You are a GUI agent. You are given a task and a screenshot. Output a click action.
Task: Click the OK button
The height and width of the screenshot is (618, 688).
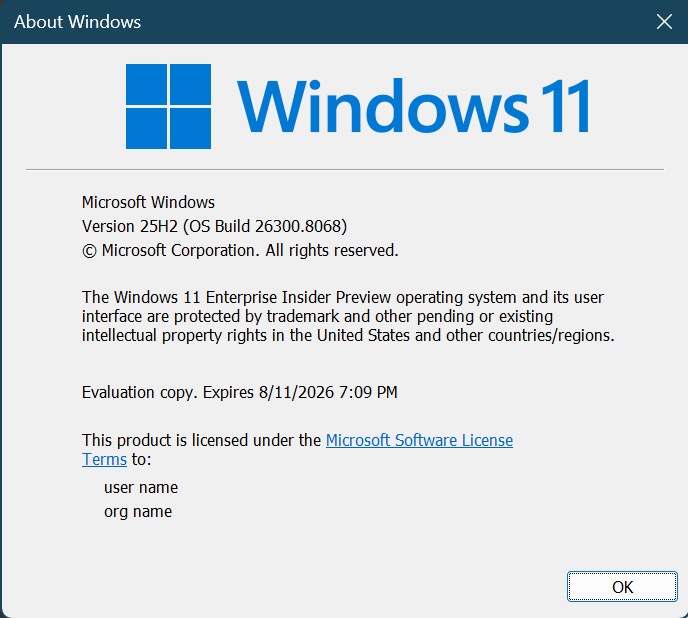coord(622,587)
